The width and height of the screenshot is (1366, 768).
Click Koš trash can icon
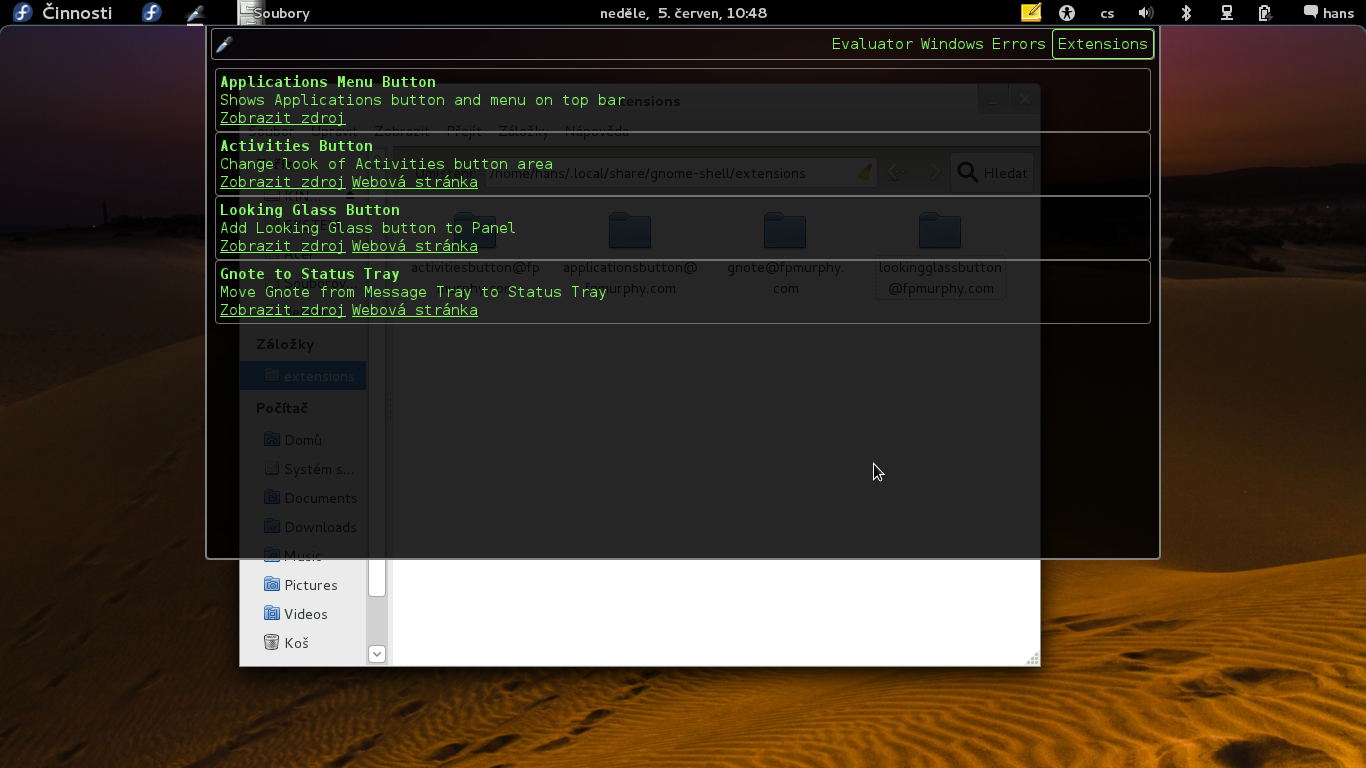(x=271, y=642)
